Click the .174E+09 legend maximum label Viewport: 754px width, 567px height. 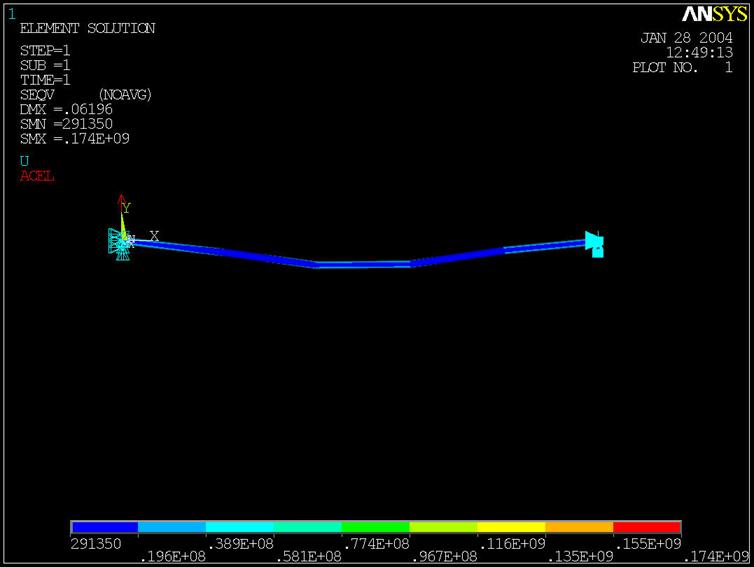(716, 557)
